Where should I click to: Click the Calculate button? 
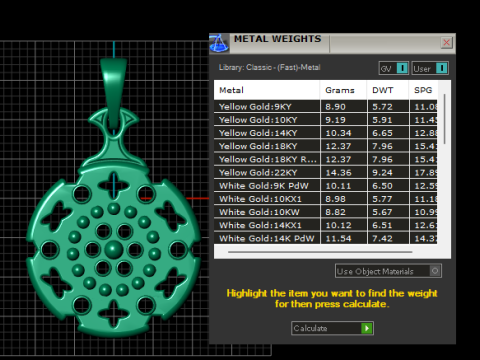(x=332, y=328)
